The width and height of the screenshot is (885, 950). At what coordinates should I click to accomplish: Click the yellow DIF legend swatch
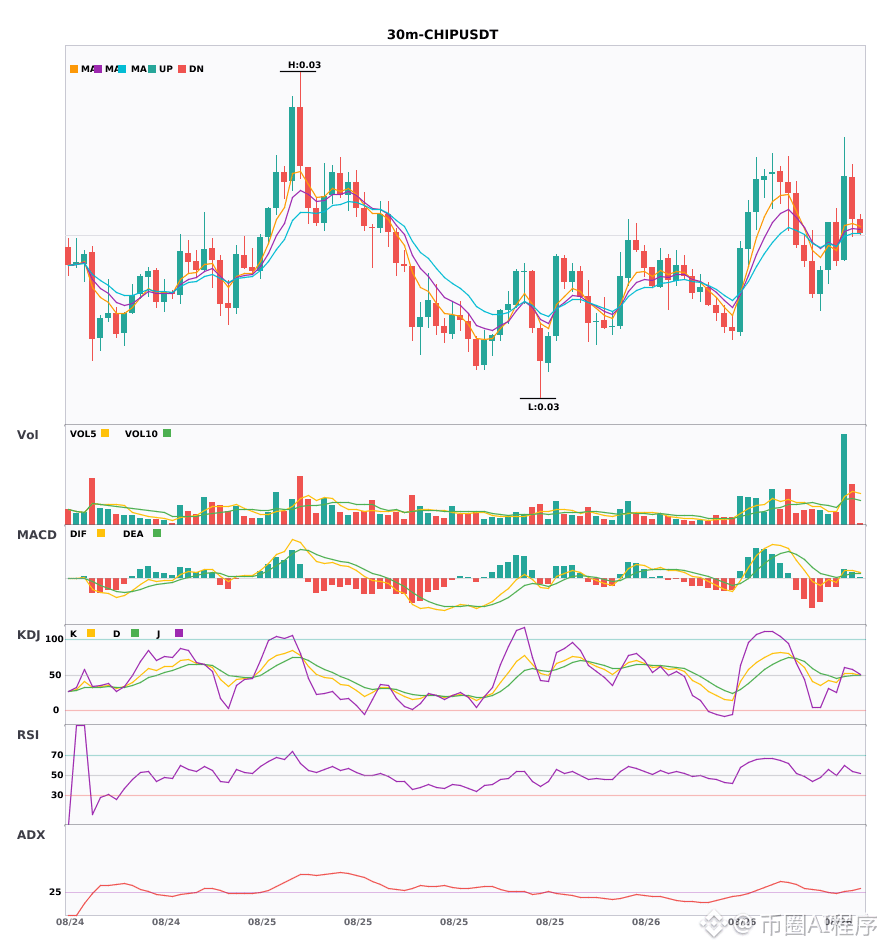101,533
